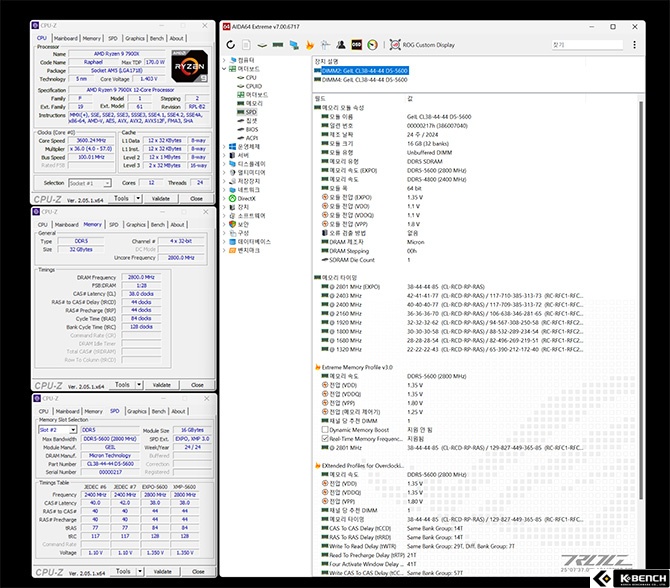Expand the 운영체제 tree node
The height and width of the screenshot is (588, 670).
(224, 147)
